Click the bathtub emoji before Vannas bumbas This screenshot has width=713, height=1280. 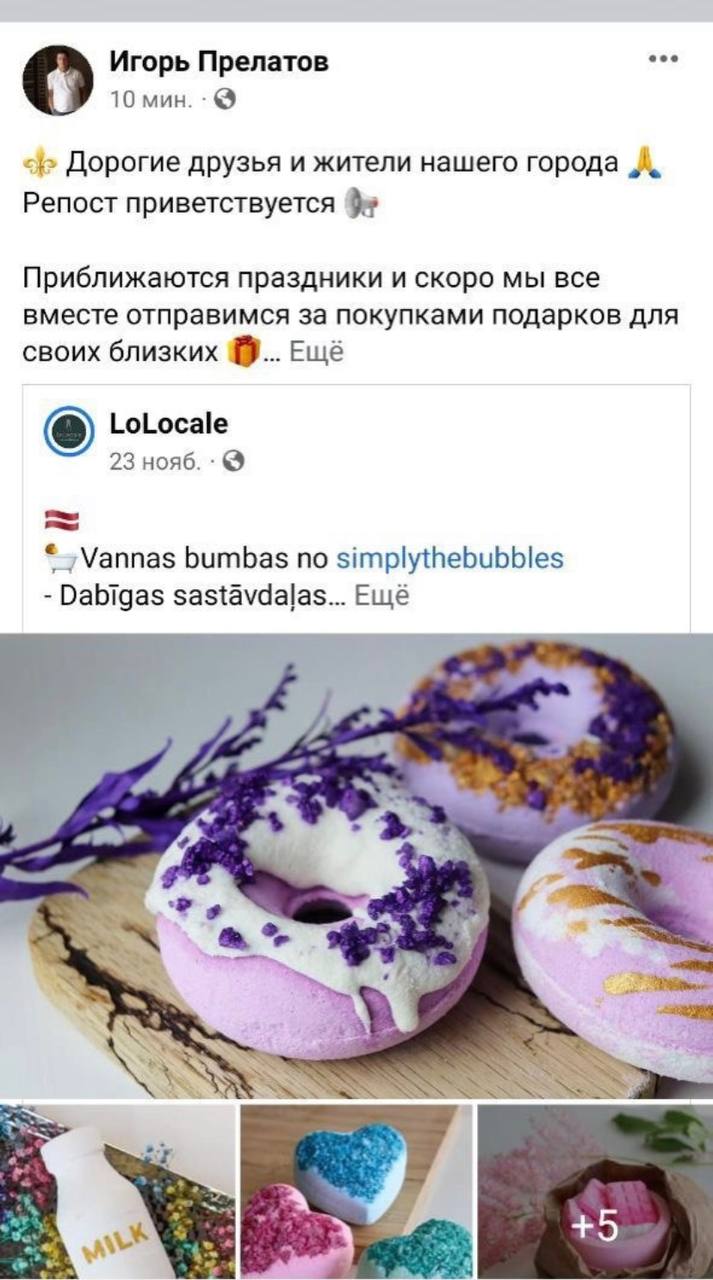[x=62, y=557]
